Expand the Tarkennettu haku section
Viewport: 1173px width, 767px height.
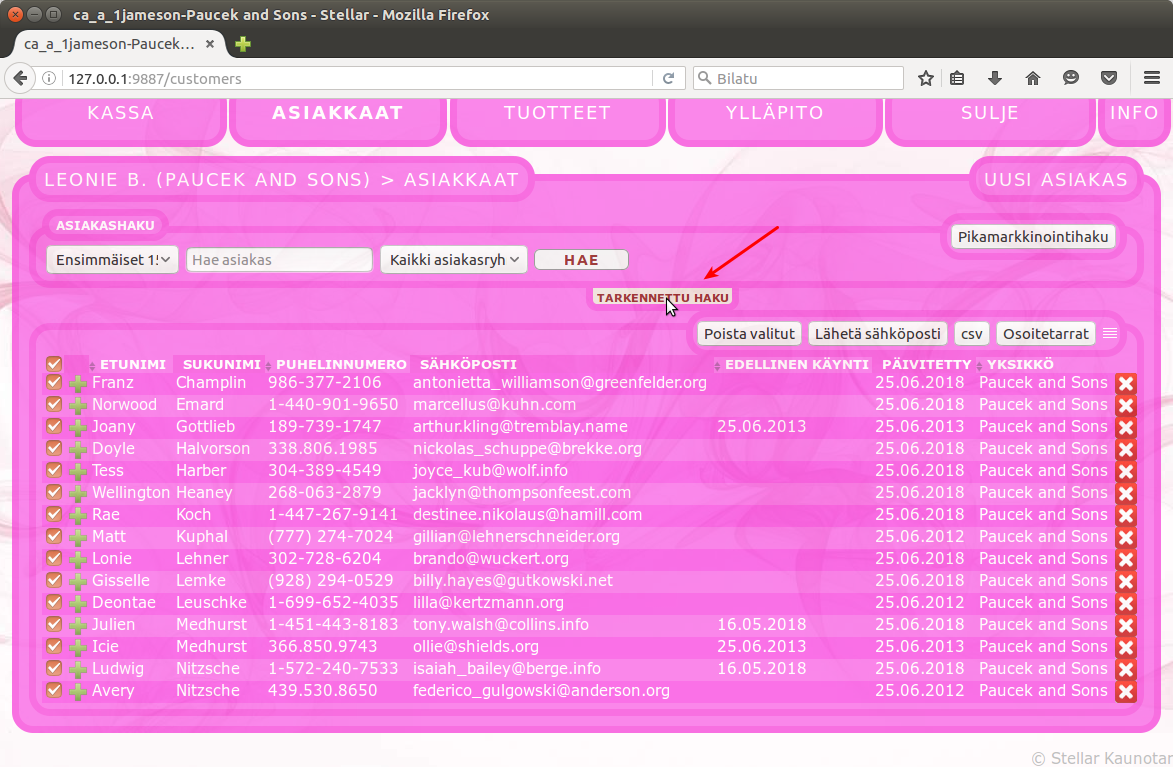click(x=663, y=297)
